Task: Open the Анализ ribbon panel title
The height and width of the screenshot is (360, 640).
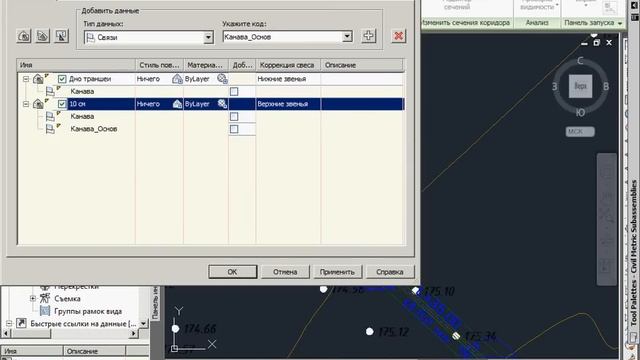Action: 537,23
